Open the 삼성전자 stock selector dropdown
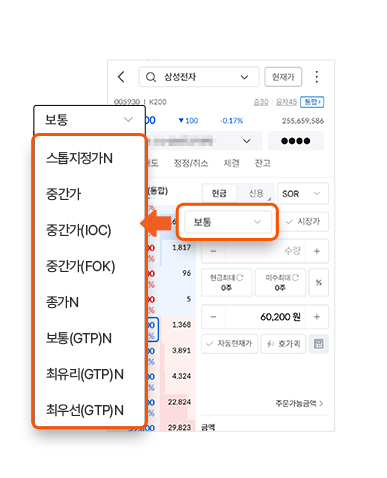The image size is (387, 478). 199,77
